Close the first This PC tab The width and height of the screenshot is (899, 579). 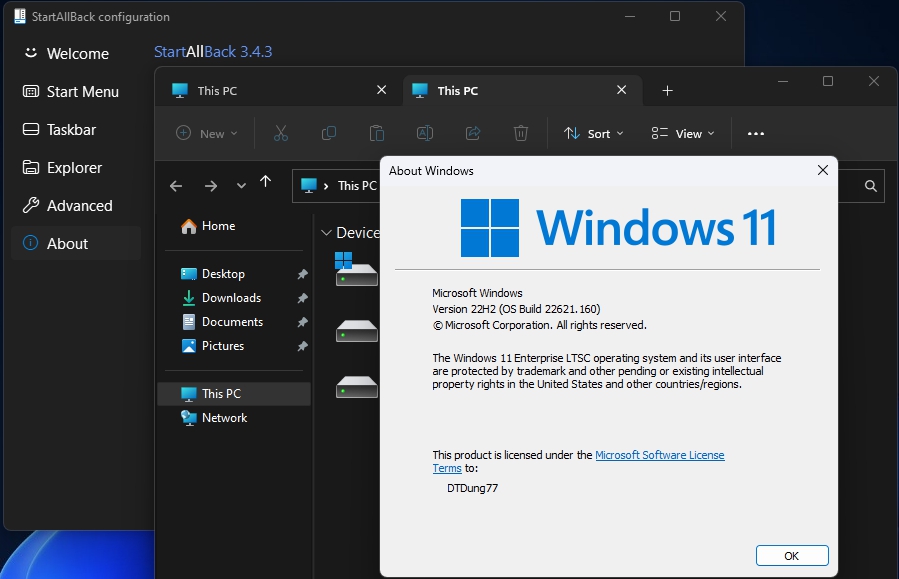(381, 90)
